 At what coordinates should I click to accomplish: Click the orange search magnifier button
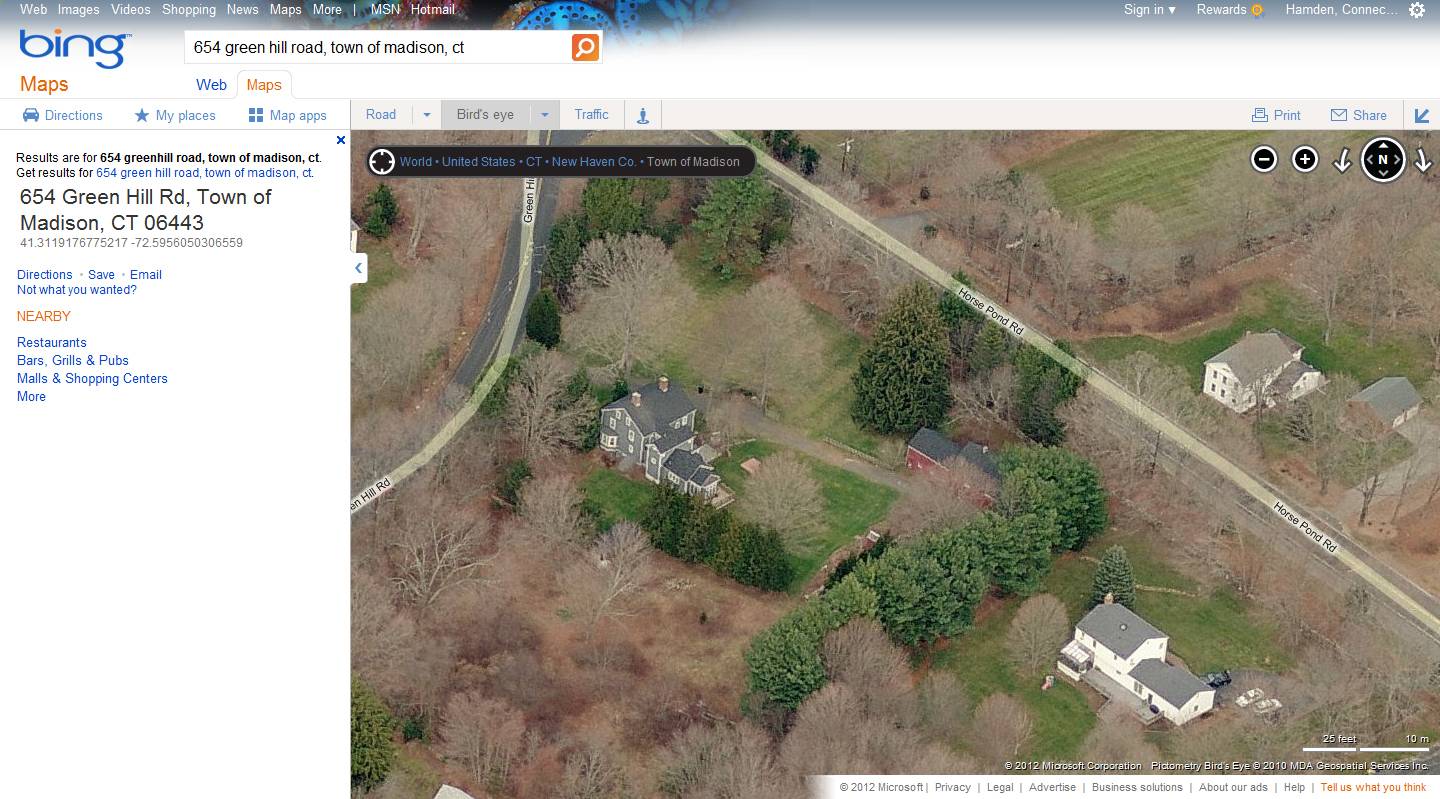tap(585, 47)
